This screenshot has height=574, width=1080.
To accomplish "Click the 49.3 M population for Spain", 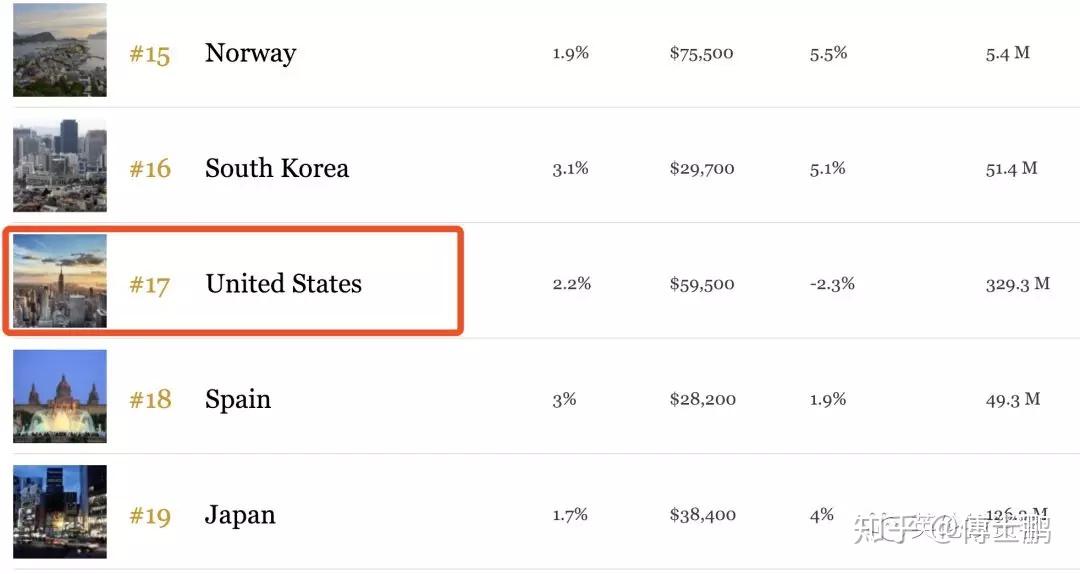I will (x=1012, y=400).
